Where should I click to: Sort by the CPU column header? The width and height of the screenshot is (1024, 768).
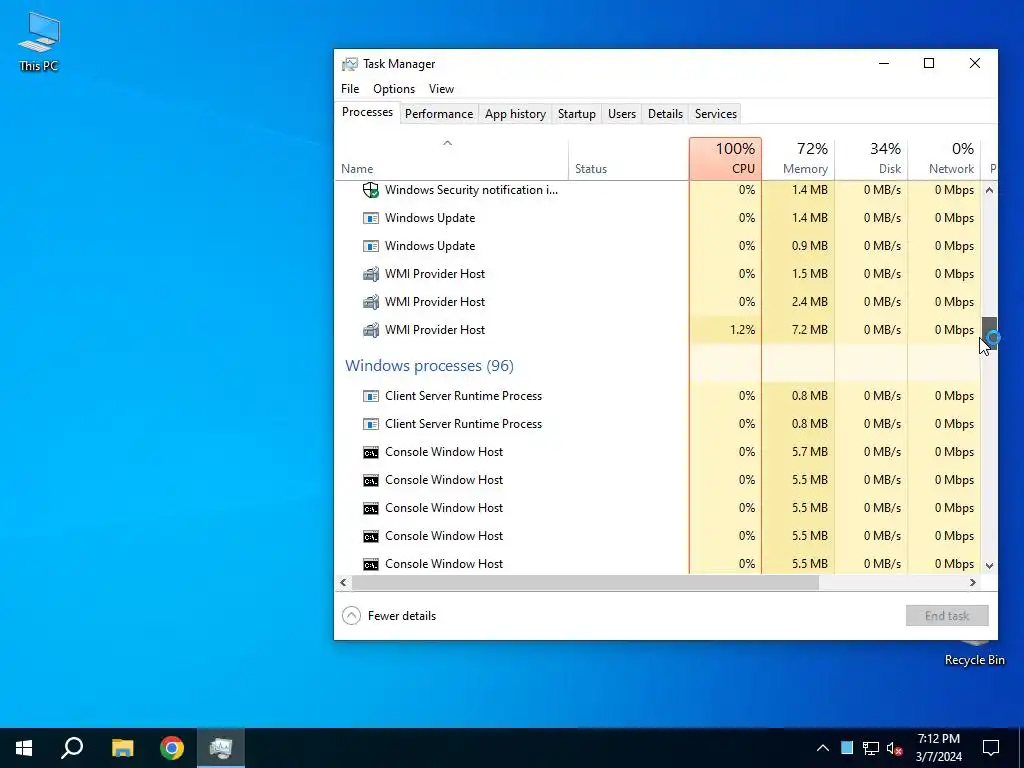click(726, 158)
